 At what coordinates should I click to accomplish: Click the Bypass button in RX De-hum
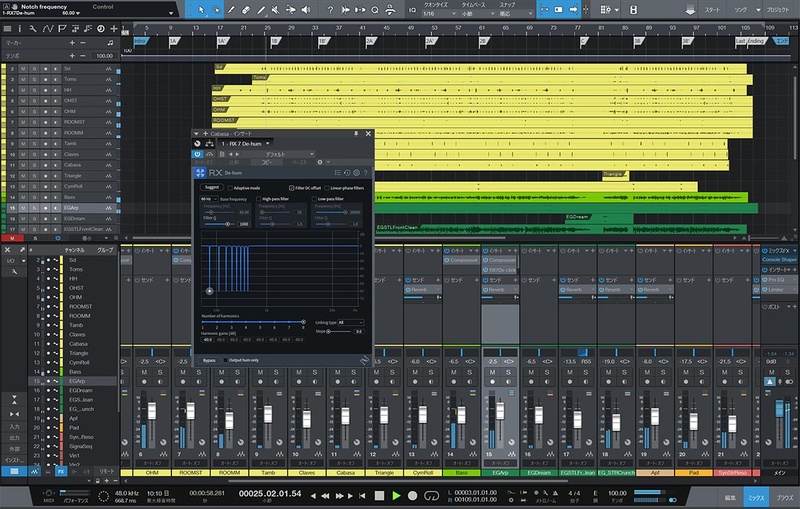(209, 359)
